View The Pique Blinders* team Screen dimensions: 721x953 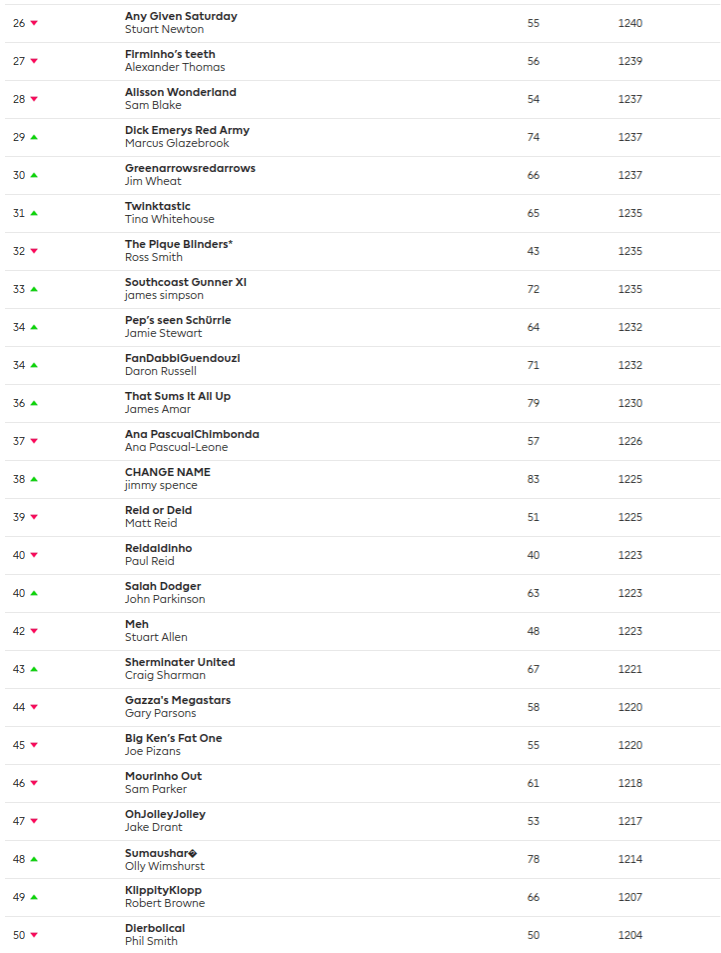coord(179,245)
